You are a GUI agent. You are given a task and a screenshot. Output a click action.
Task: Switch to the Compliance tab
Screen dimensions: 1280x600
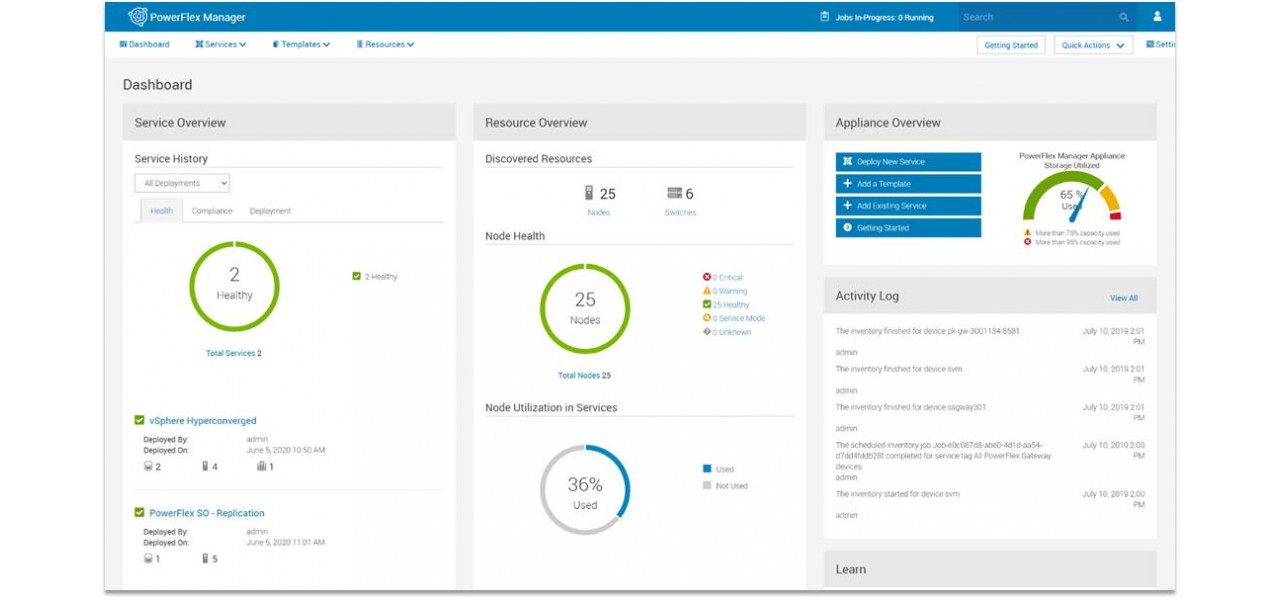pos(212,211)
